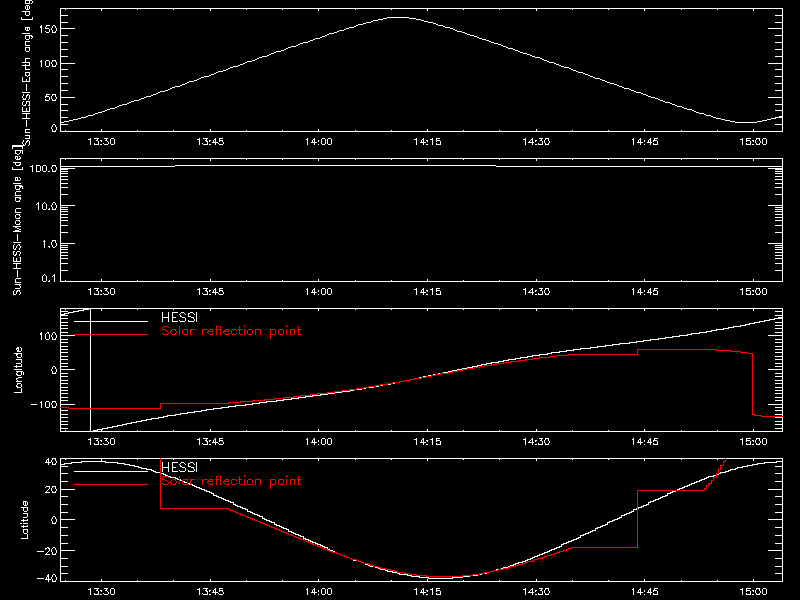Screen dimensions: 800x600
Task: Click red legend line sample in Latitude panel
Action: coord(111,485)
